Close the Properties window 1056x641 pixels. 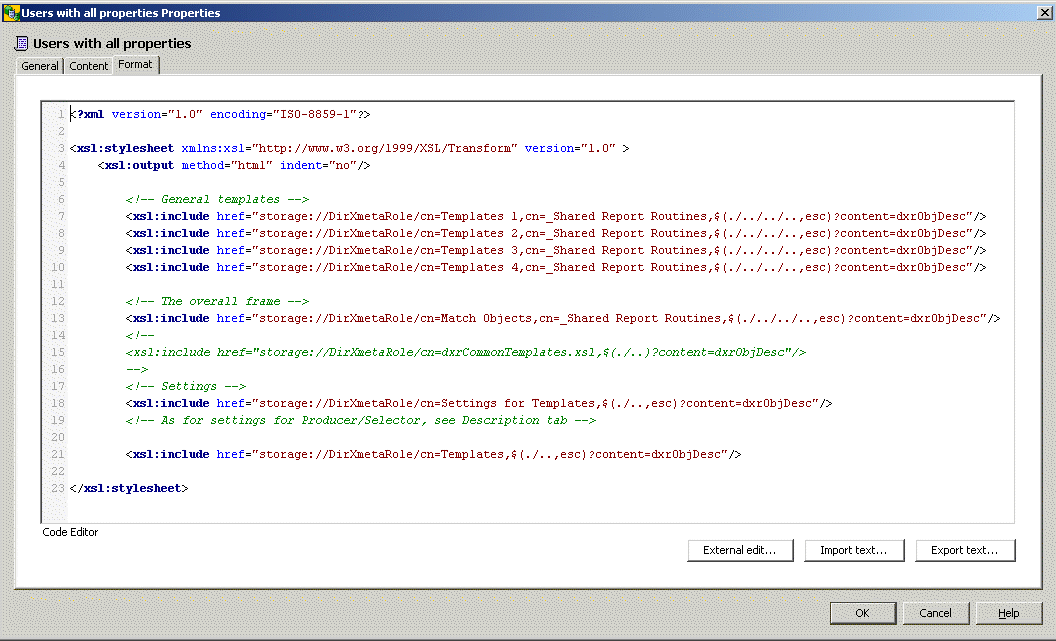(1046, 12)
